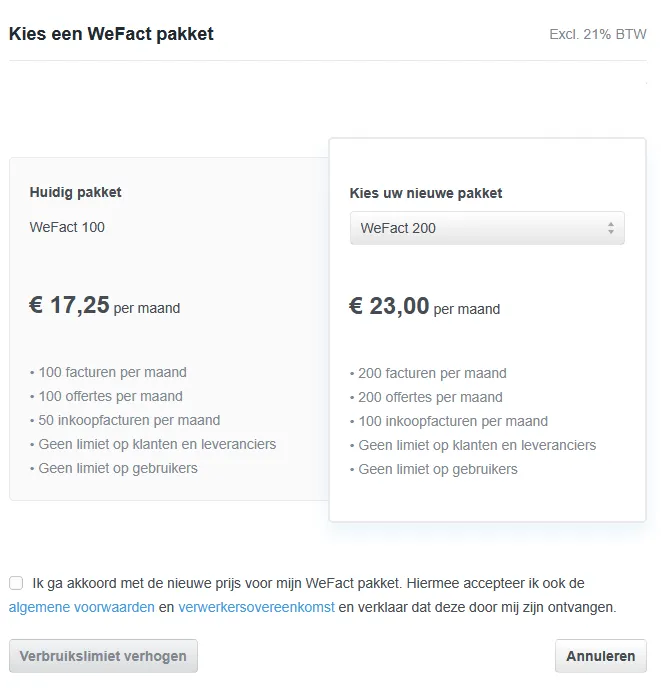Click the € 17,25 per maand price
This screenshot has width=661, height=691.
(x=105, y=306)
